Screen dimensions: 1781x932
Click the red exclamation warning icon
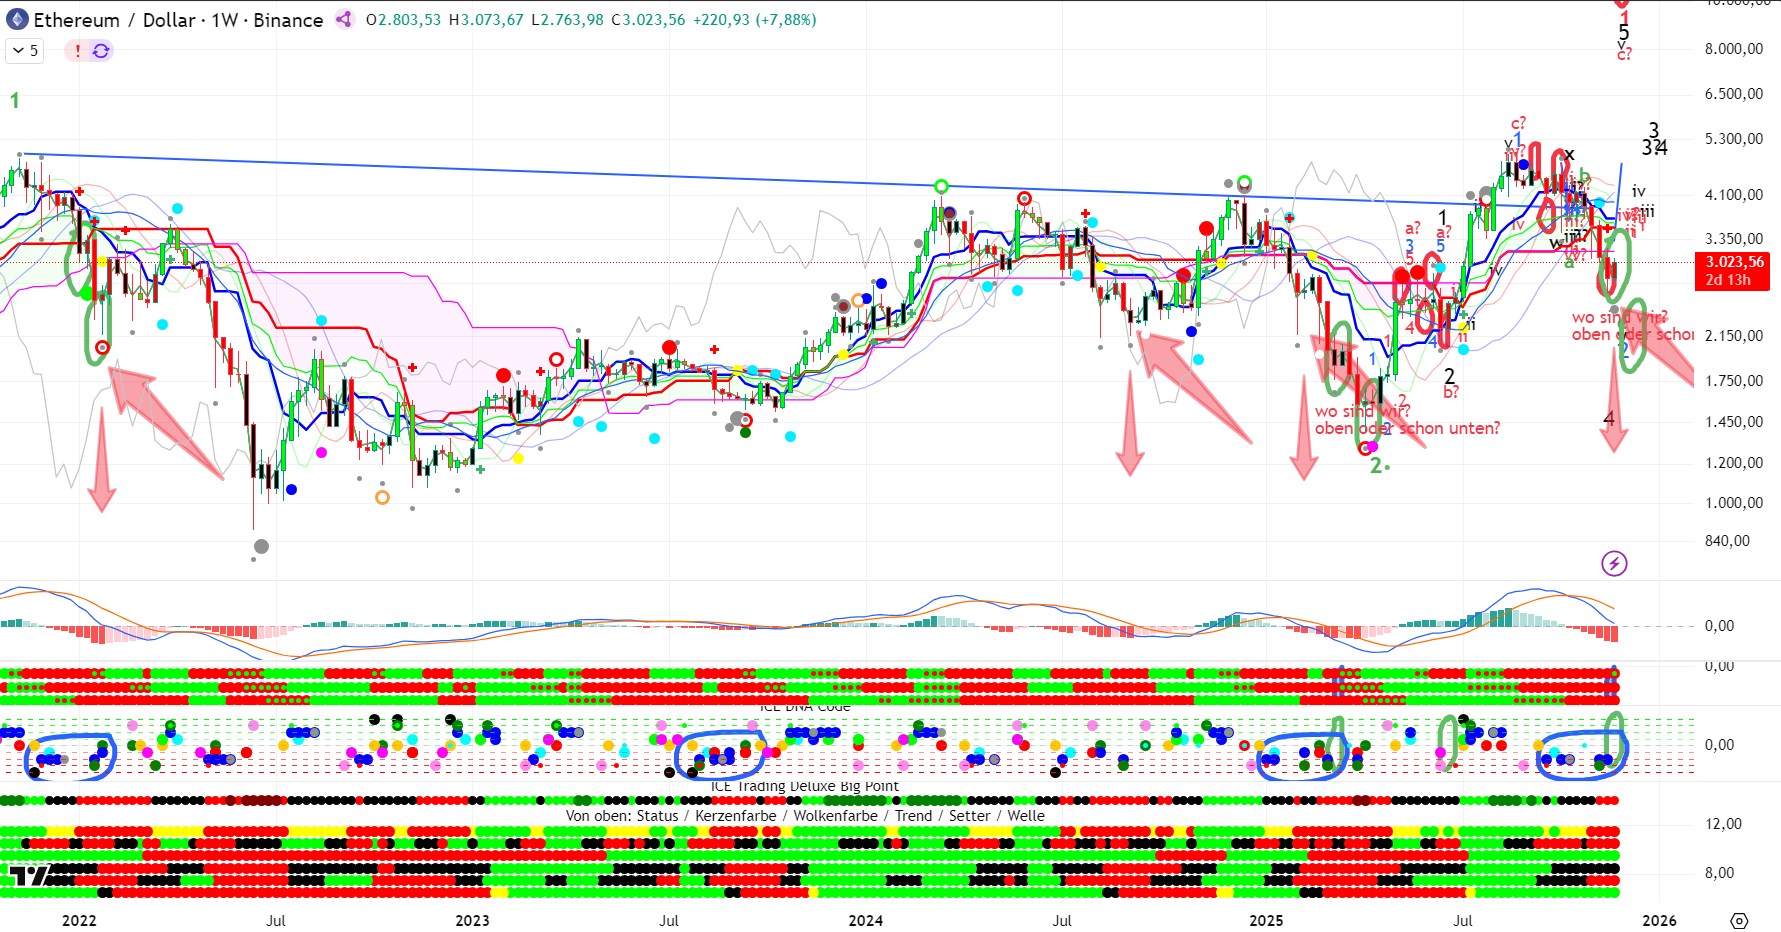point(78,50)
